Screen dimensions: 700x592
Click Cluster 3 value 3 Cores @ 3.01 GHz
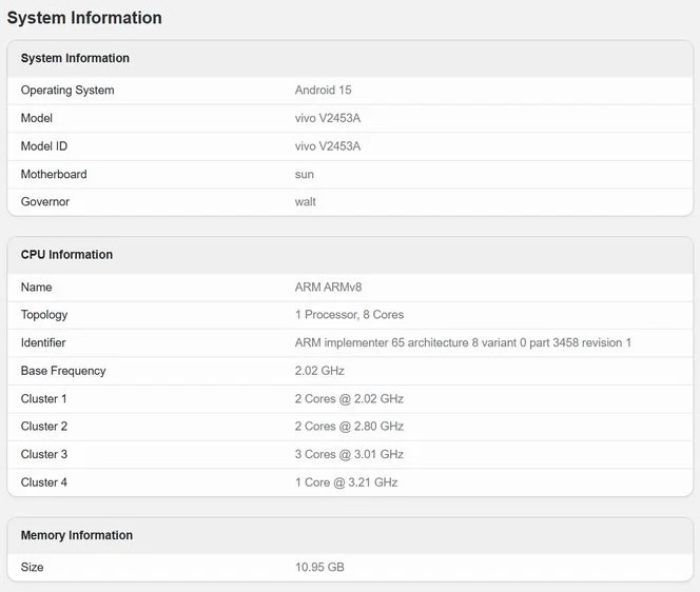(349, 454)
